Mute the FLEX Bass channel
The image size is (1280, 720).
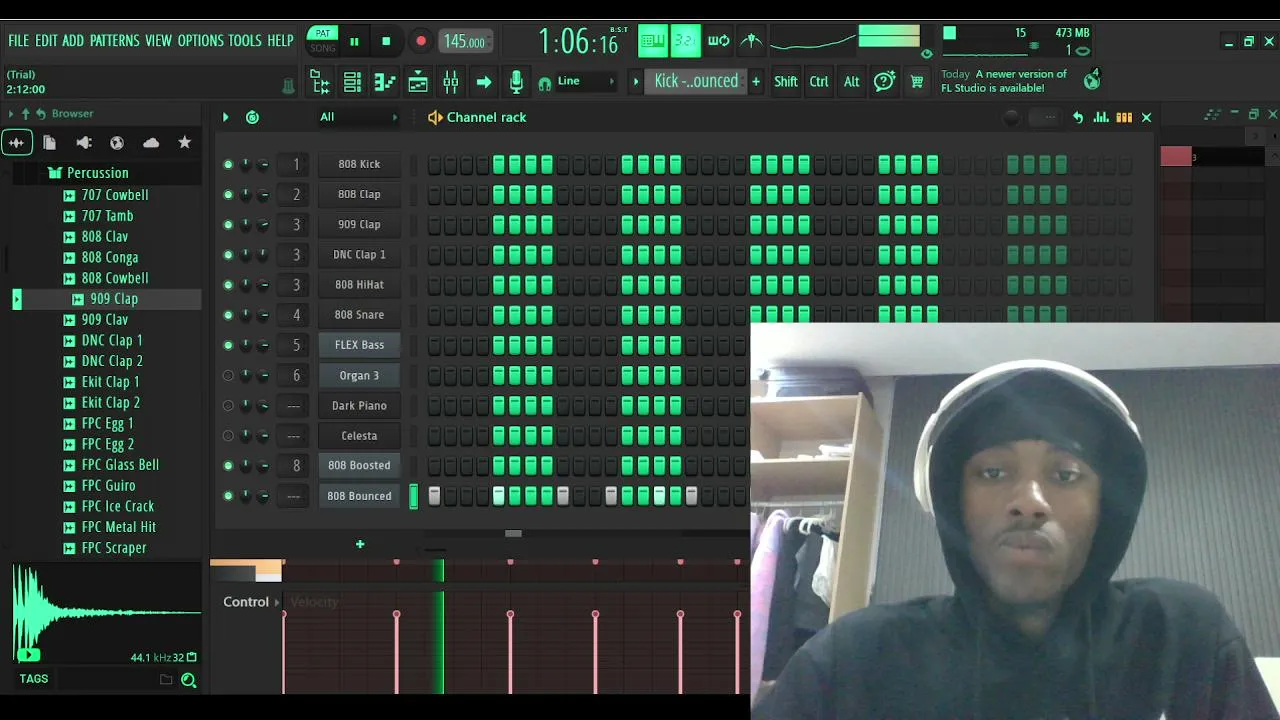pos(228,345)
